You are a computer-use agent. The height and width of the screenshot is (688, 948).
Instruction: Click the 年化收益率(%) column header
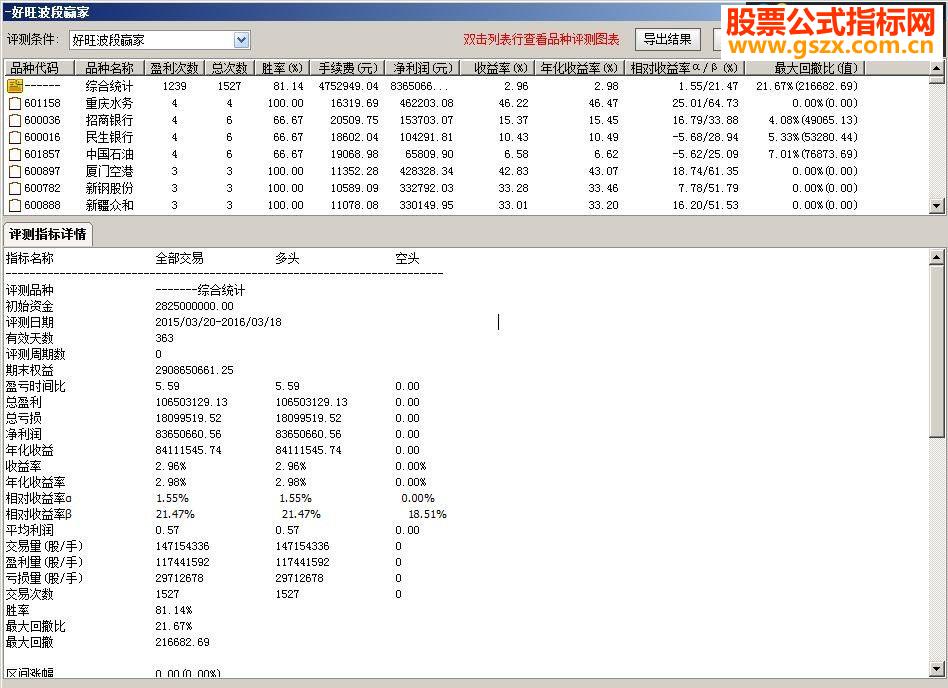579,68
